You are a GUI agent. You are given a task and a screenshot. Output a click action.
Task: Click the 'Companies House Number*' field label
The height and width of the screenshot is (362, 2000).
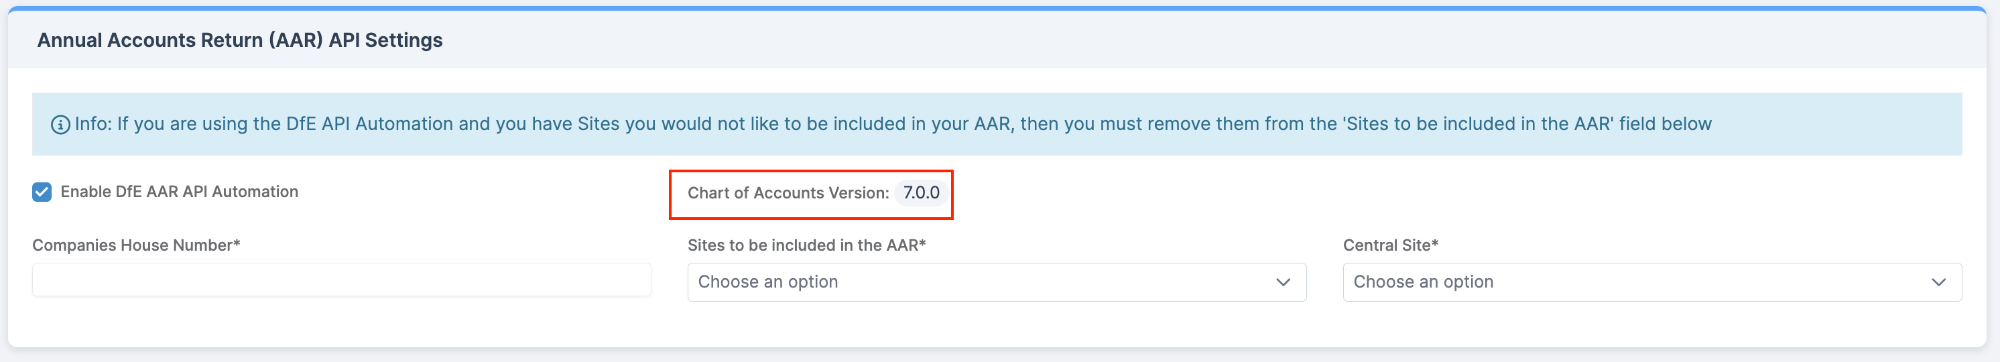(136, 245)
